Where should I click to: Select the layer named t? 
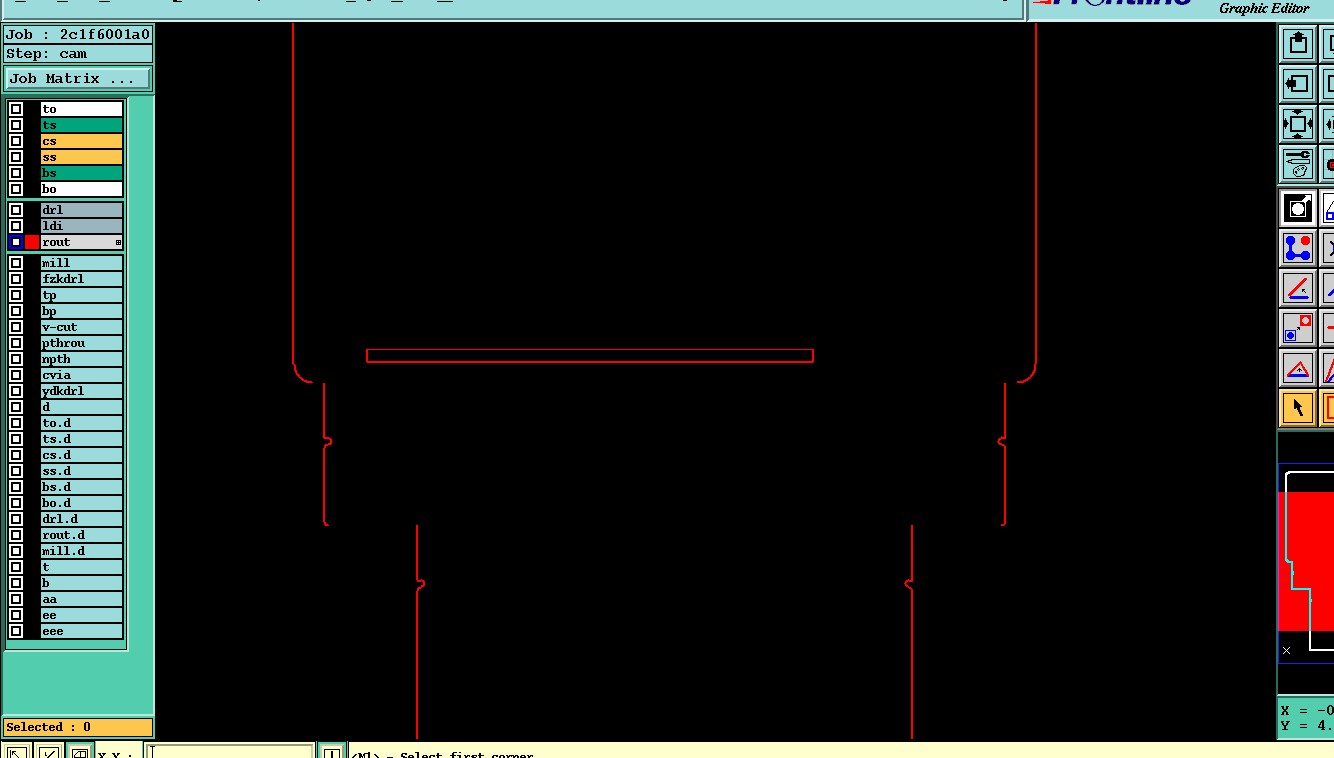point(81,567)
